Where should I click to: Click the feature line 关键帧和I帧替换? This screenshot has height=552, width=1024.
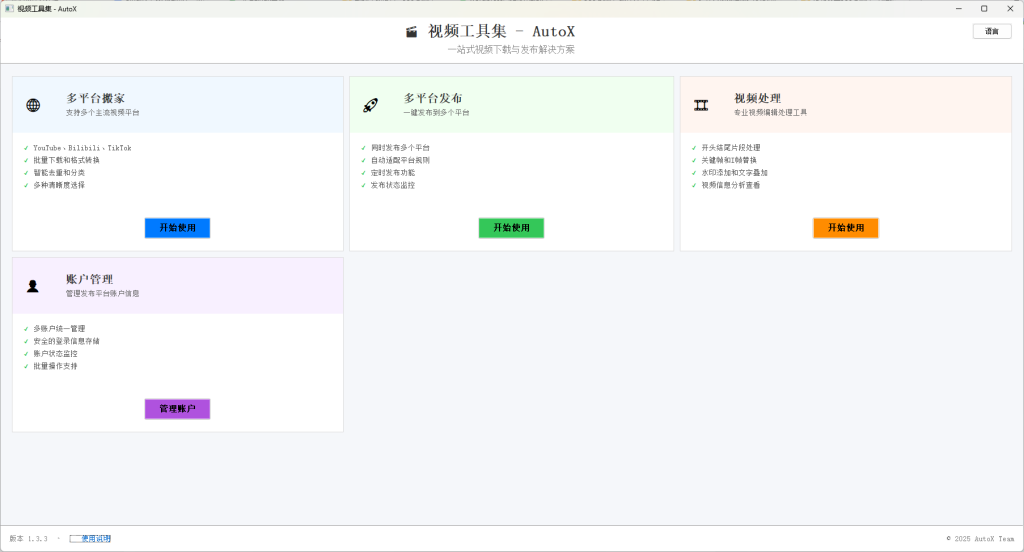[729, 160]
